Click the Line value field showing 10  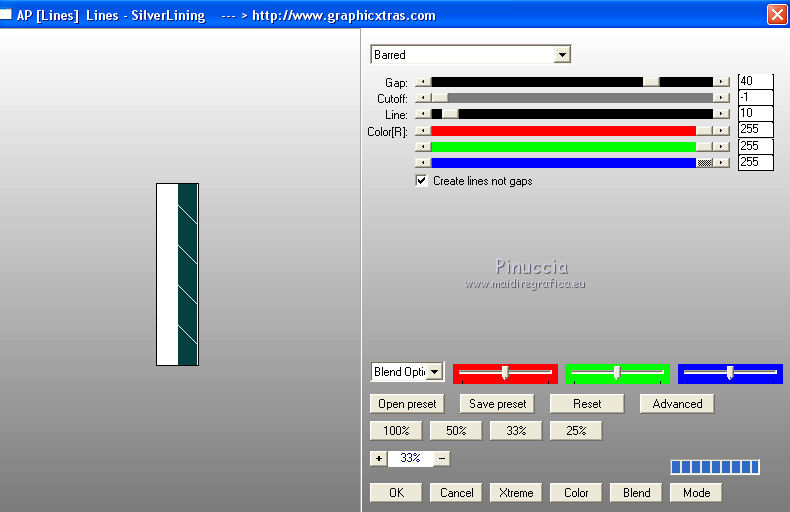pyautogui.click(x=755, y=113)
